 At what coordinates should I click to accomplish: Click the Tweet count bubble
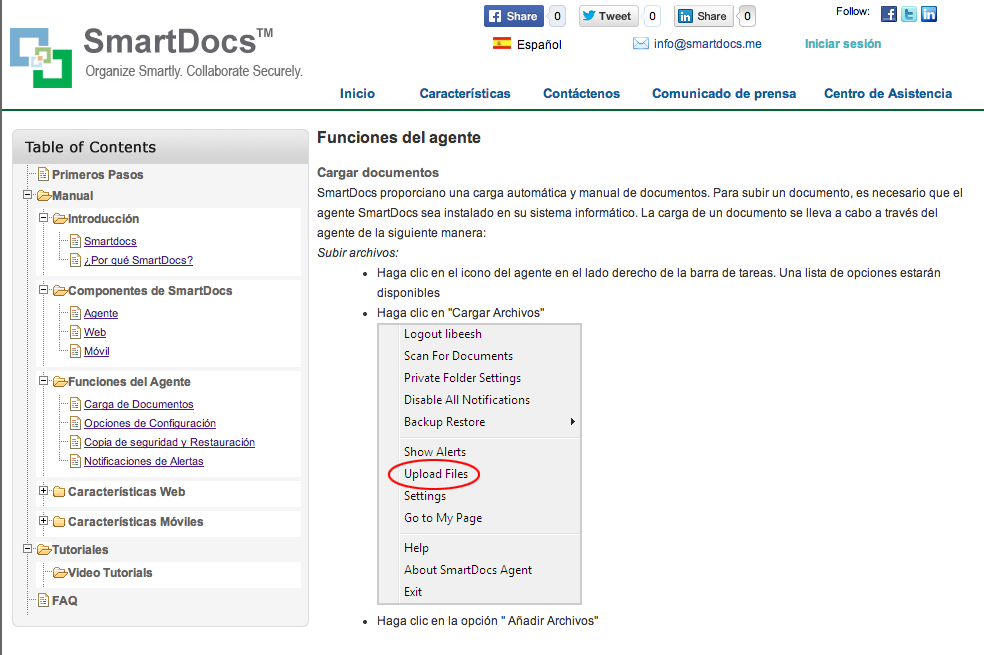point(652,16)
